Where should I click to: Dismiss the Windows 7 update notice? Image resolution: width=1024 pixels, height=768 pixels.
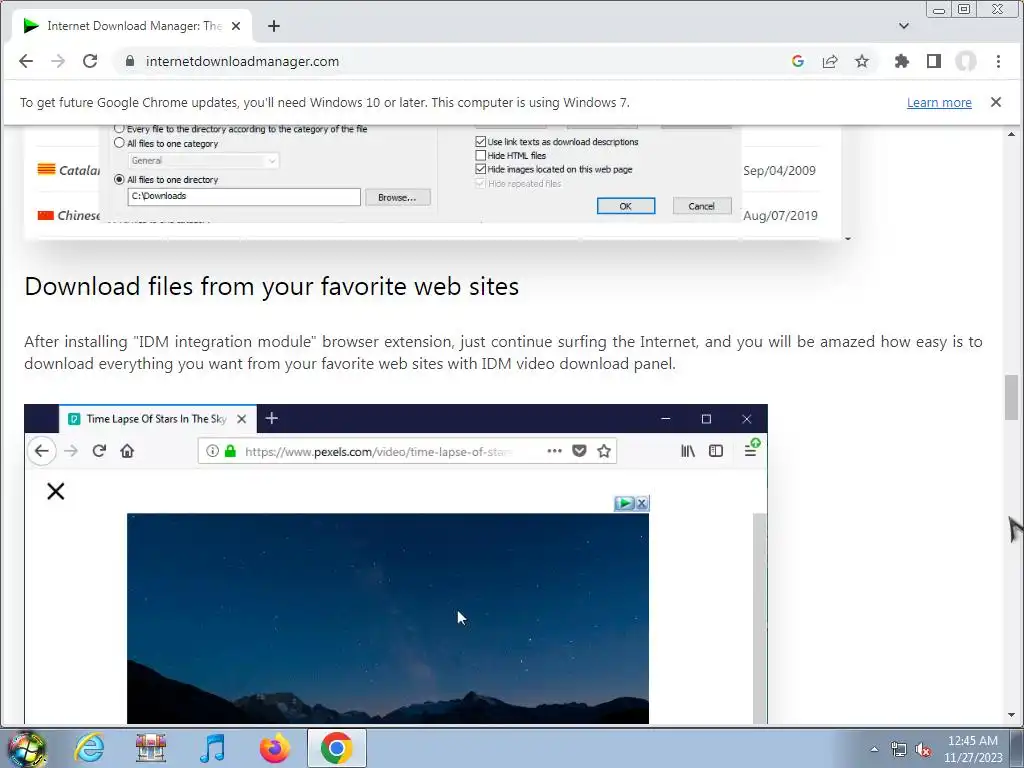(x=996, y=102)
